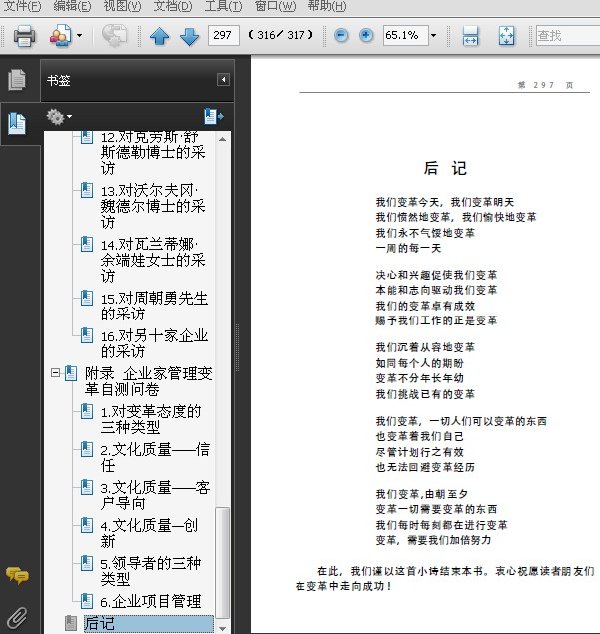Open the 窗口(W) menu
600x634 pixels.
click(275, 6)
